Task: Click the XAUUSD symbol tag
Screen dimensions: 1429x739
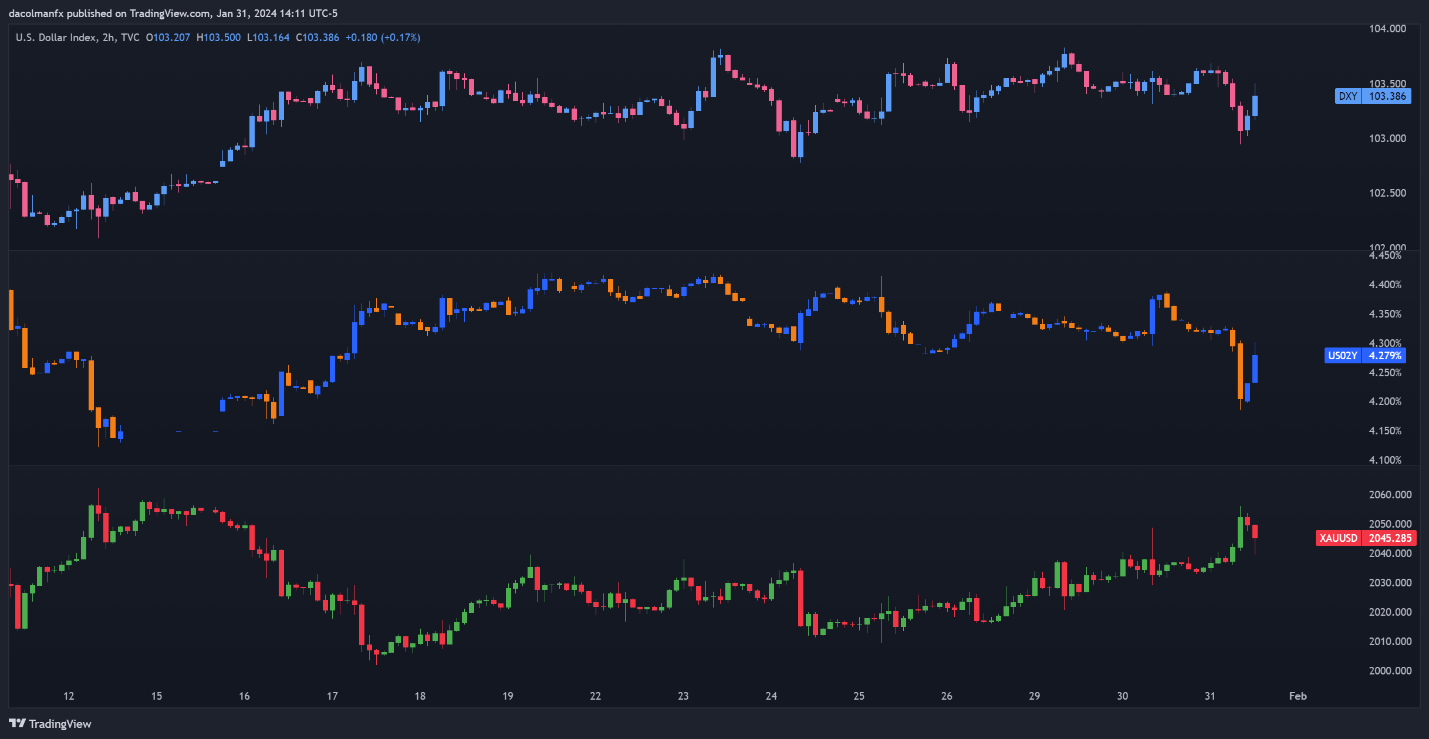Action: [x=1339, y=538]
